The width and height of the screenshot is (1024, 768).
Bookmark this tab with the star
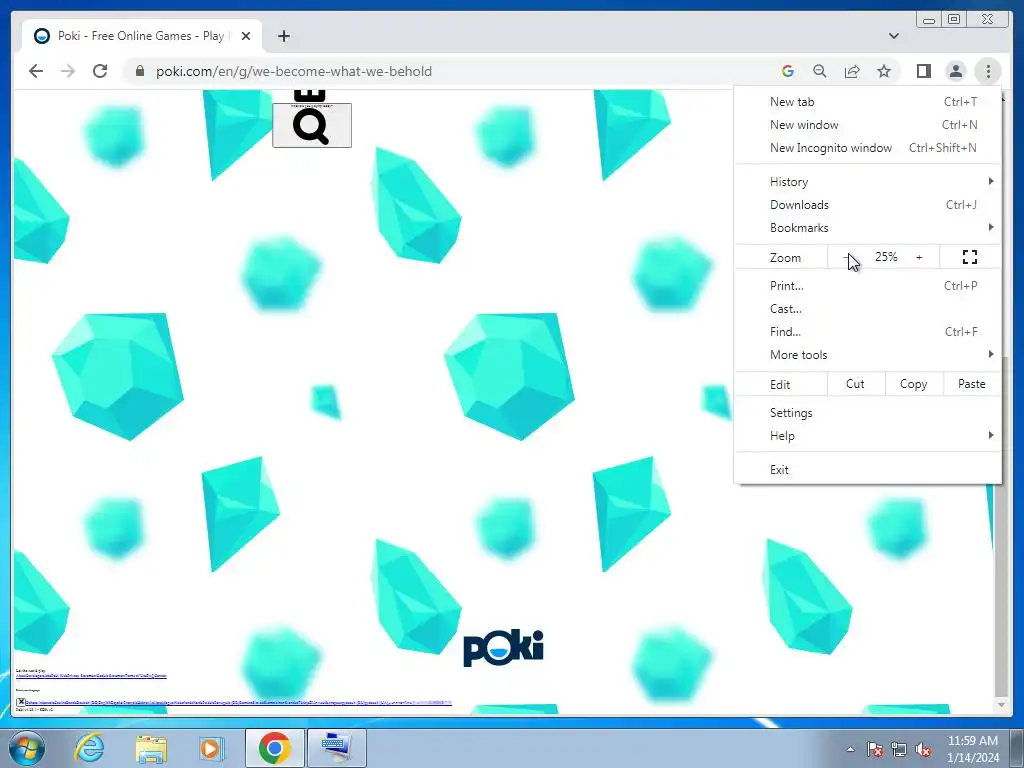pyautogui.click(x=884, y=71)
